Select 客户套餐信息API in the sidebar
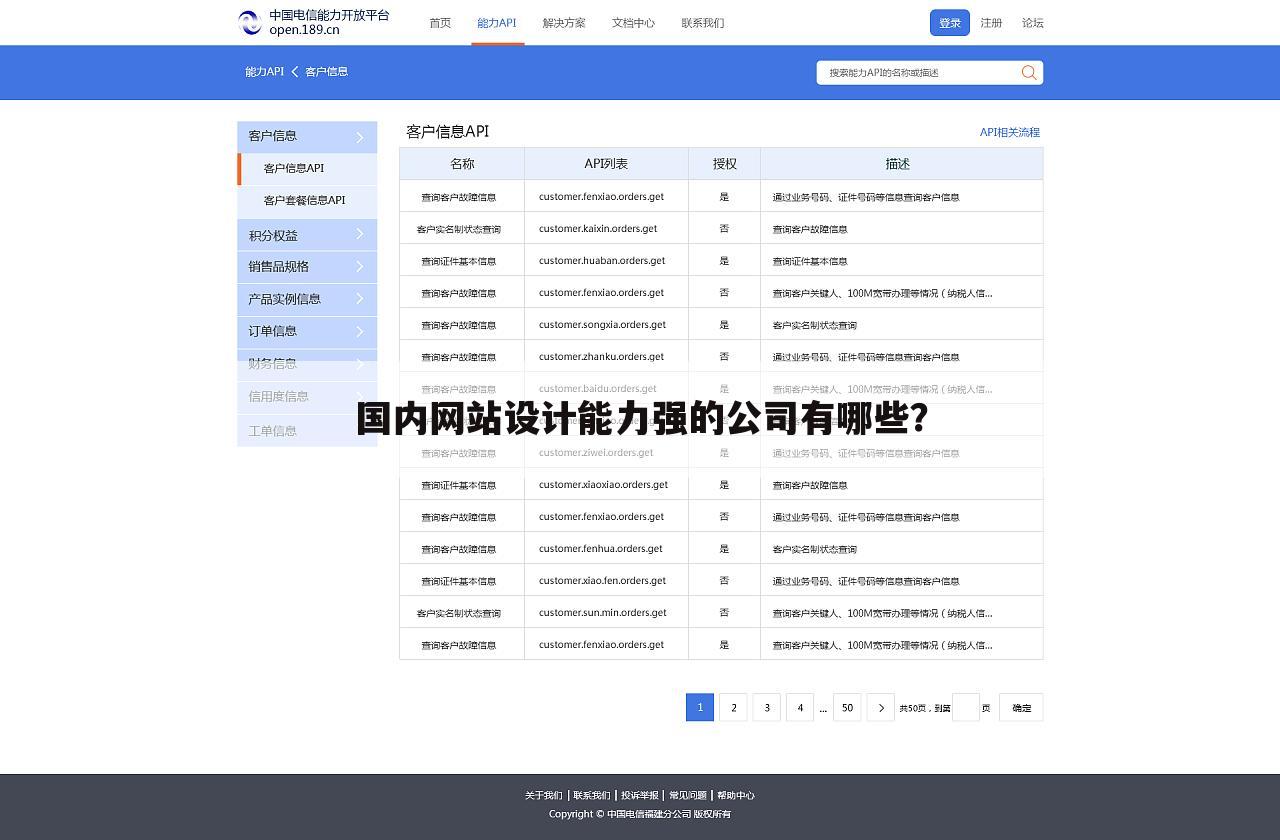This screenshot has height=840, width=1280. (304, 200)
